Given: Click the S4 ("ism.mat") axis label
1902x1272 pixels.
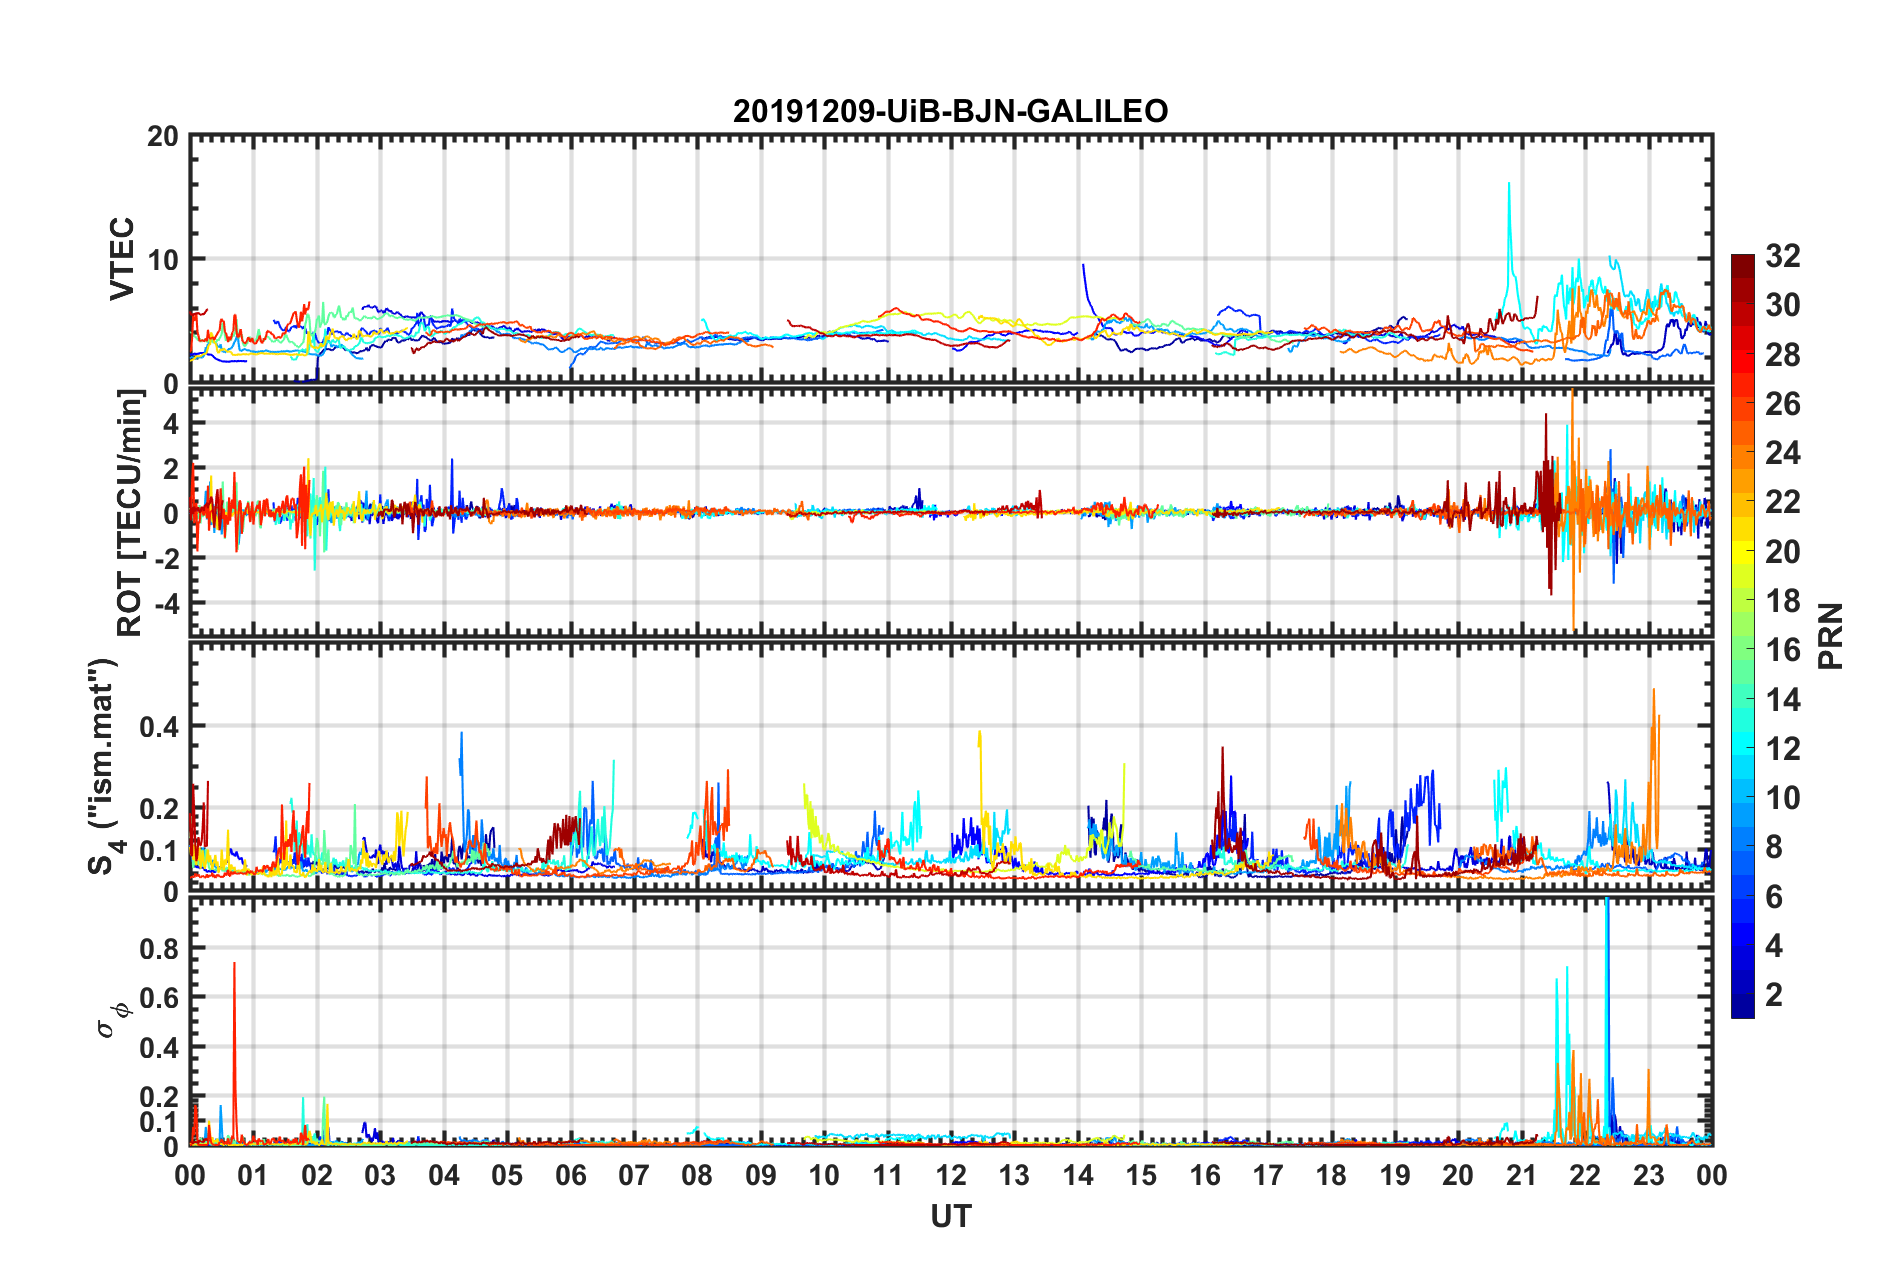Looking at the screenshot, I should pos(104,766).
